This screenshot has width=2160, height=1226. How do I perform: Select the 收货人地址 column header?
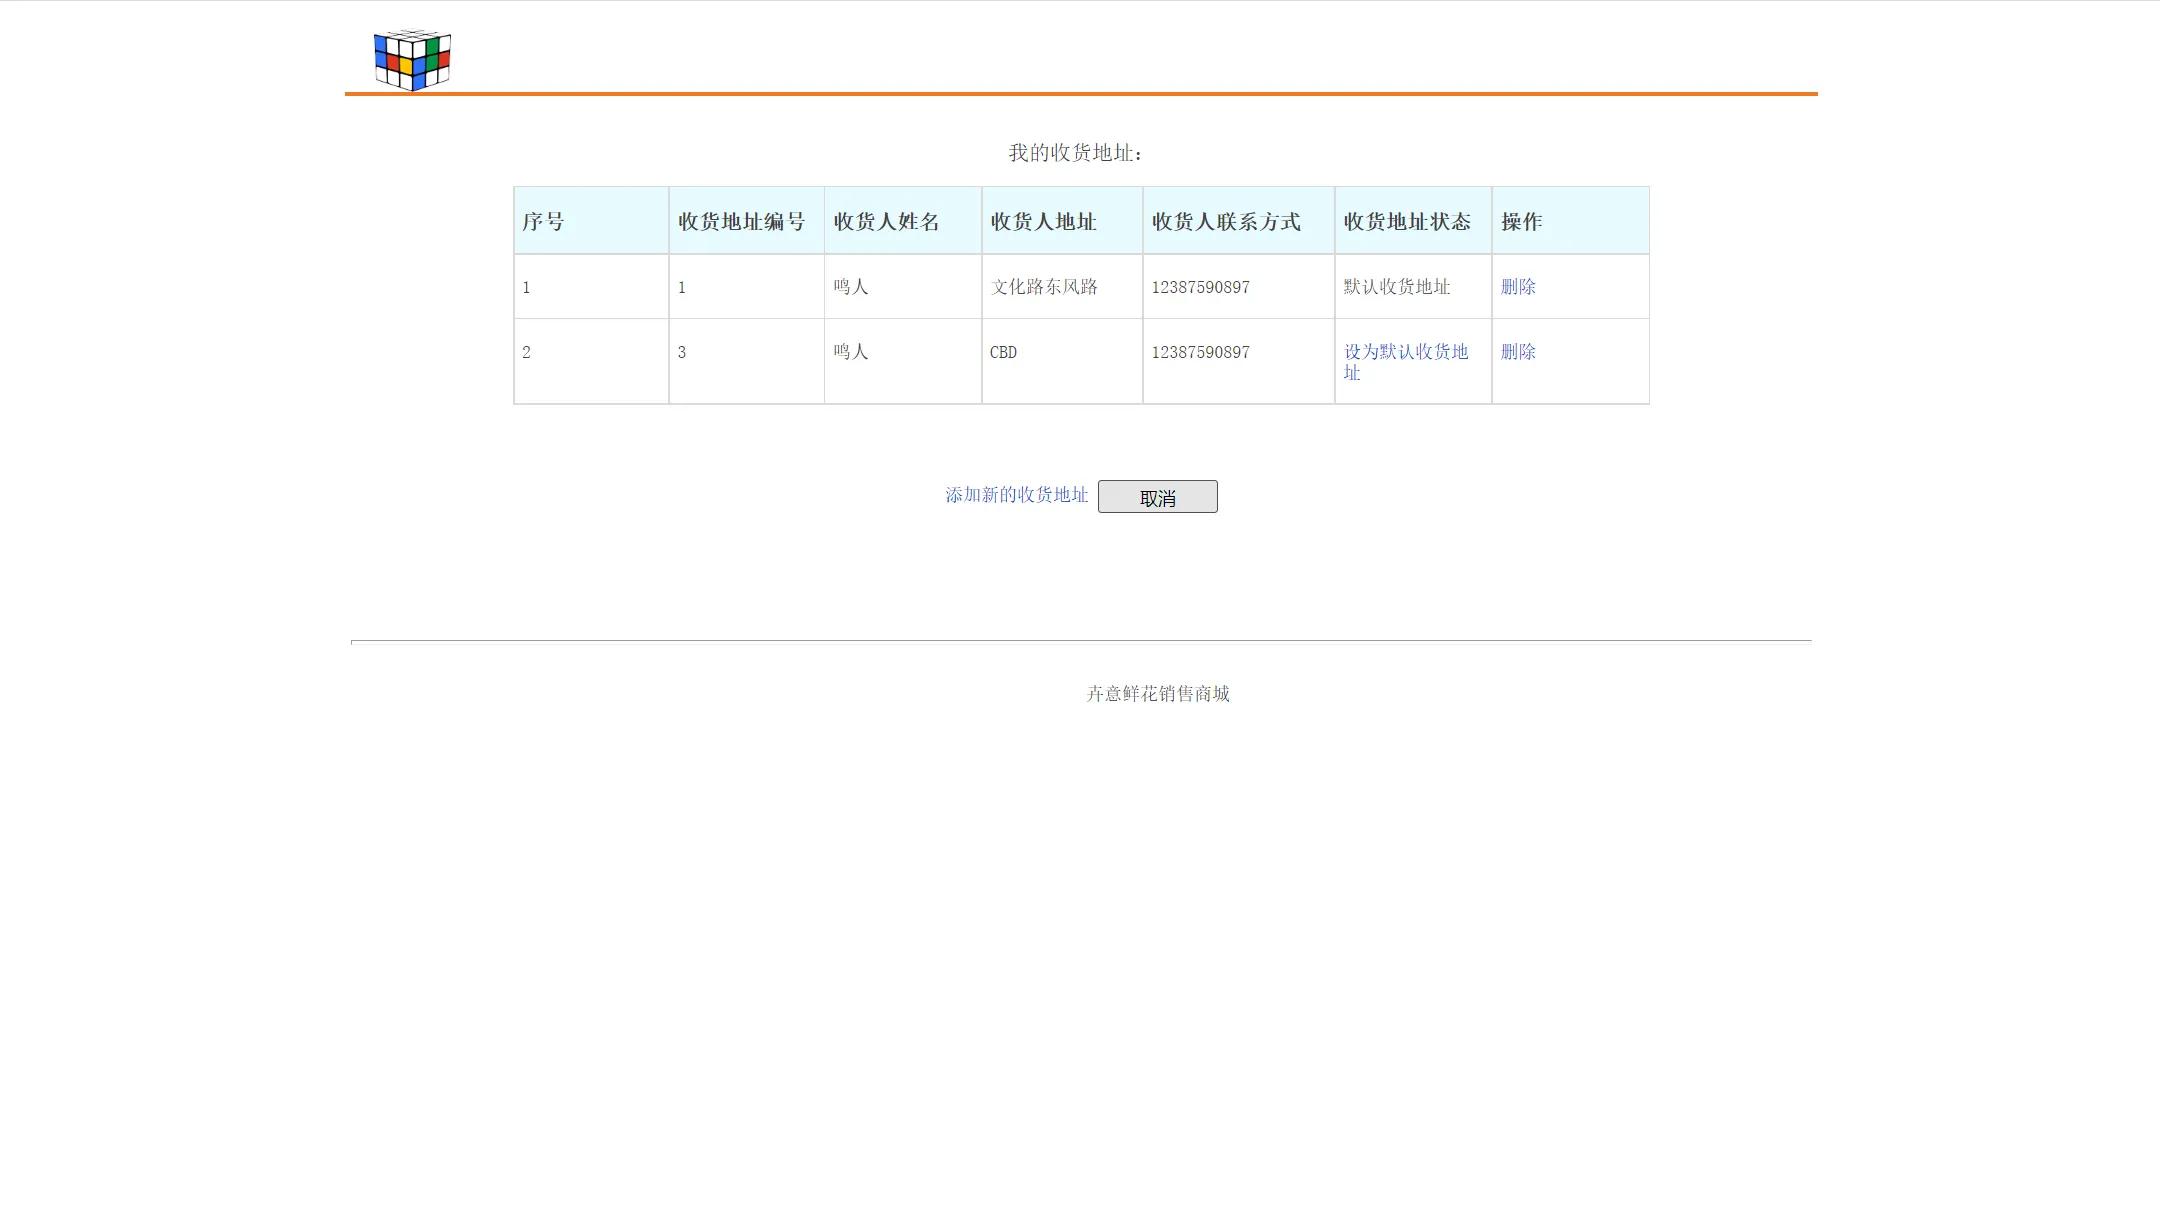coord(1062,221)
